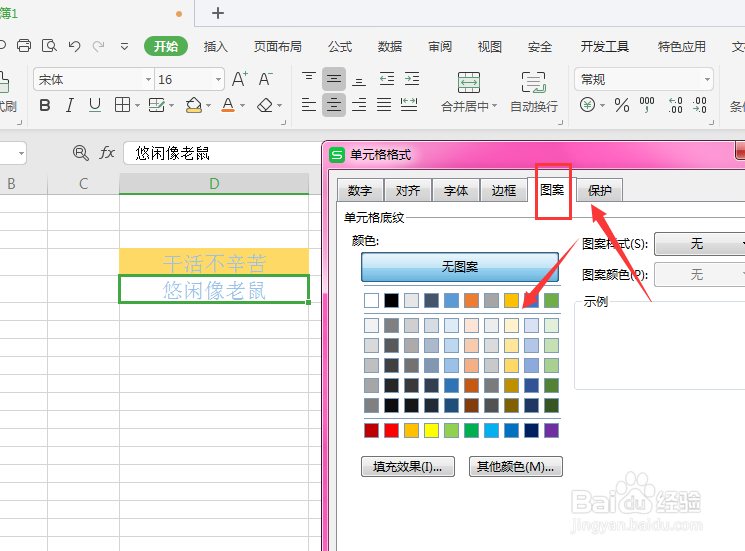Apply thousands separator style

647,105
